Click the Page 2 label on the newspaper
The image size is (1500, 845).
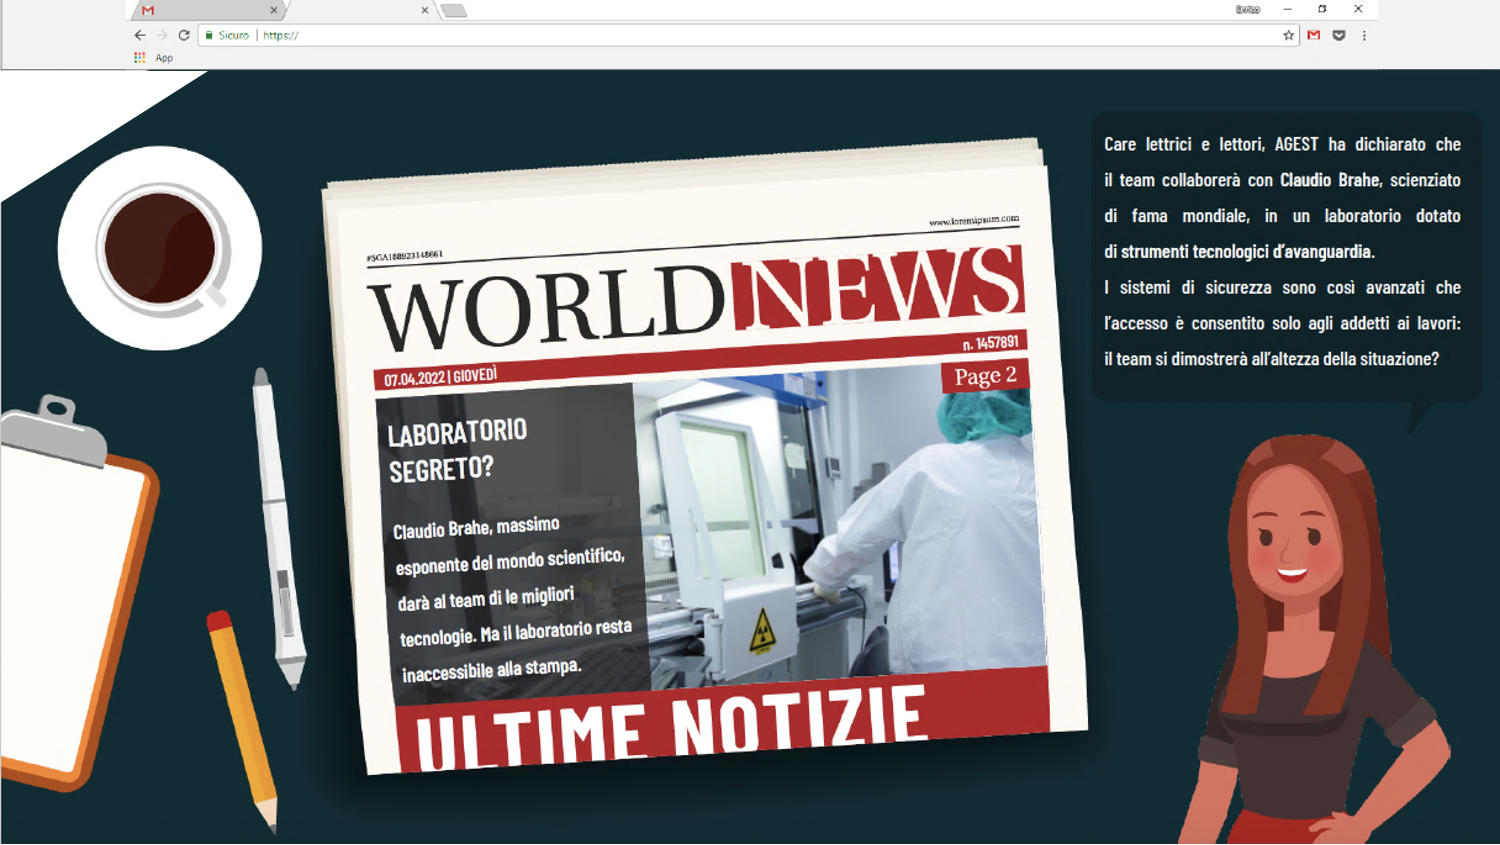pos(985,376)
